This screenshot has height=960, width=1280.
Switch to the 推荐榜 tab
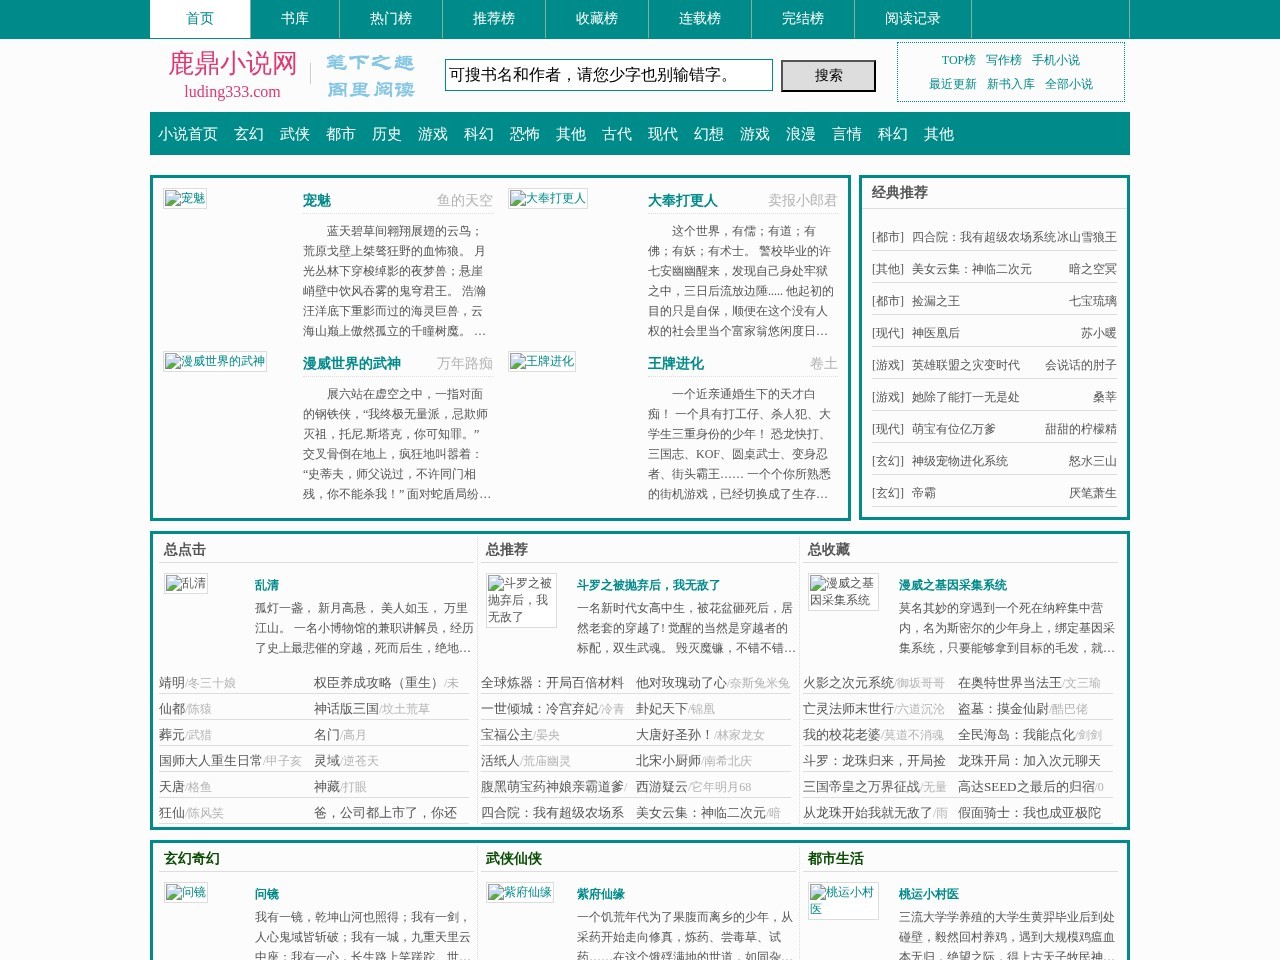click(494, 19)
